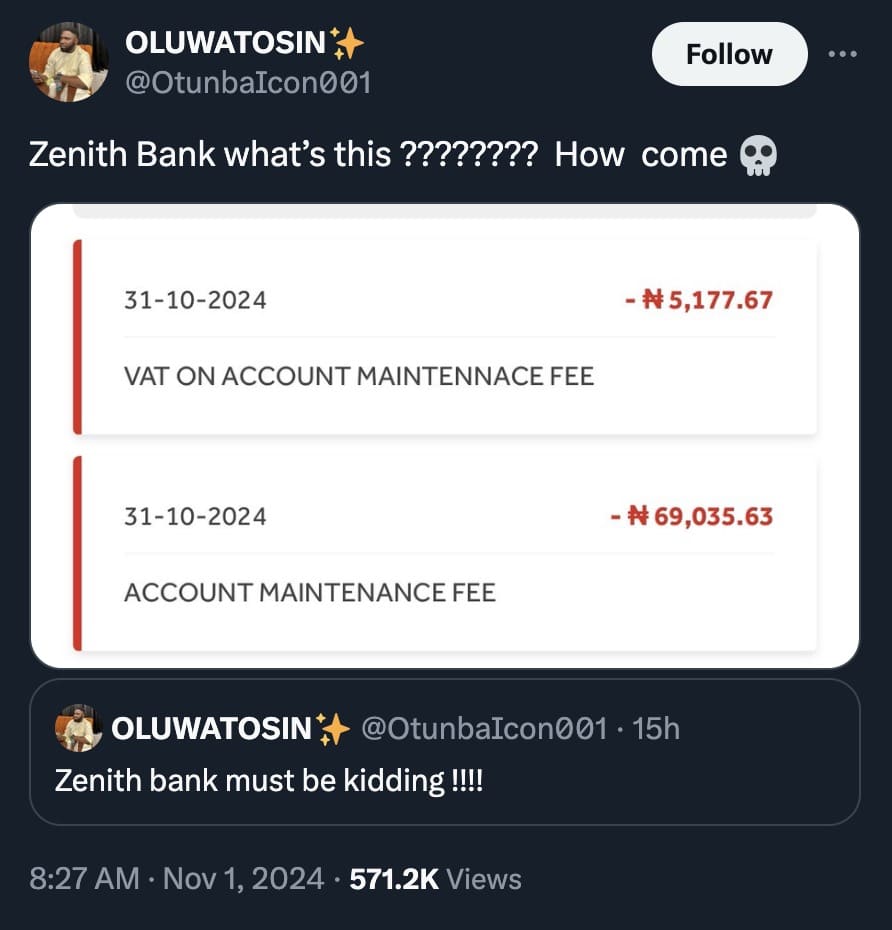Click the skull emoji in the tweet text
892x930 pixels.
[758, 156]
